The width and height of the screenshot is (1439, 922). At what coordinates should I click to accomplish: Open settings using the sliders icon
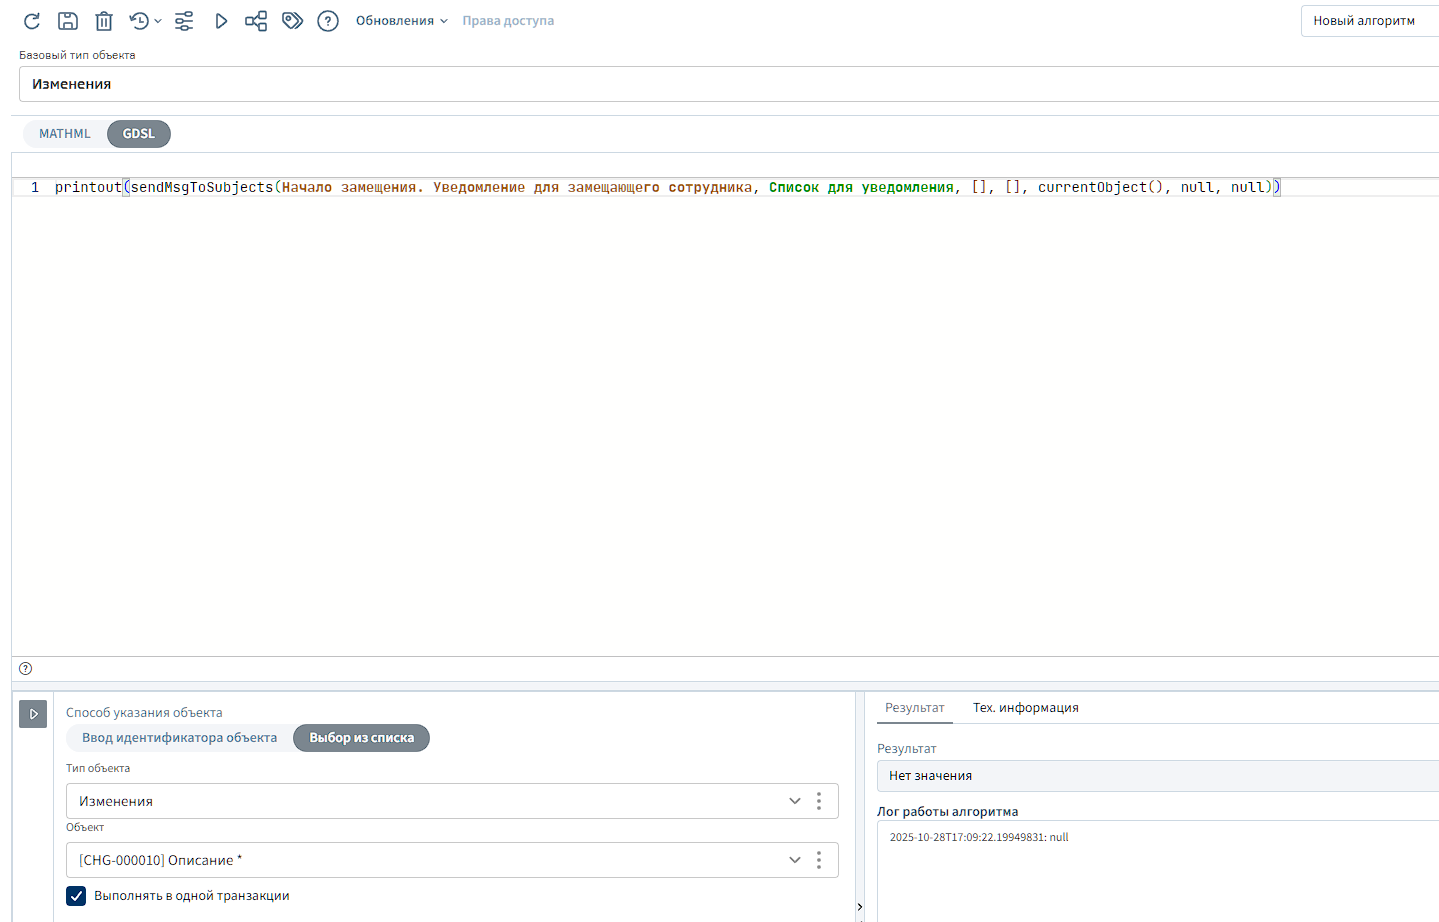(184, 21)
